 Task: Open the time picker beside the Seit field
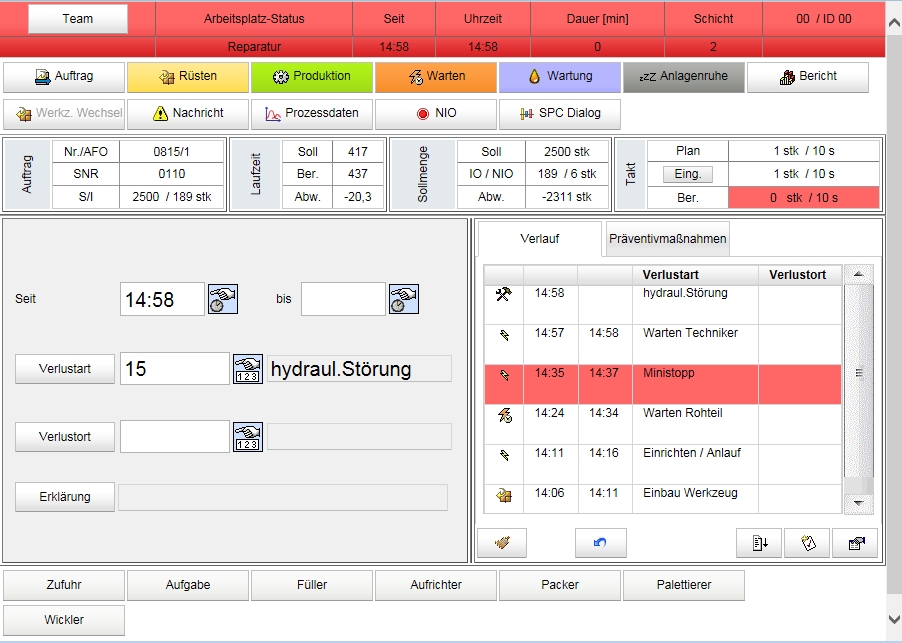click(x=222, y=299)
